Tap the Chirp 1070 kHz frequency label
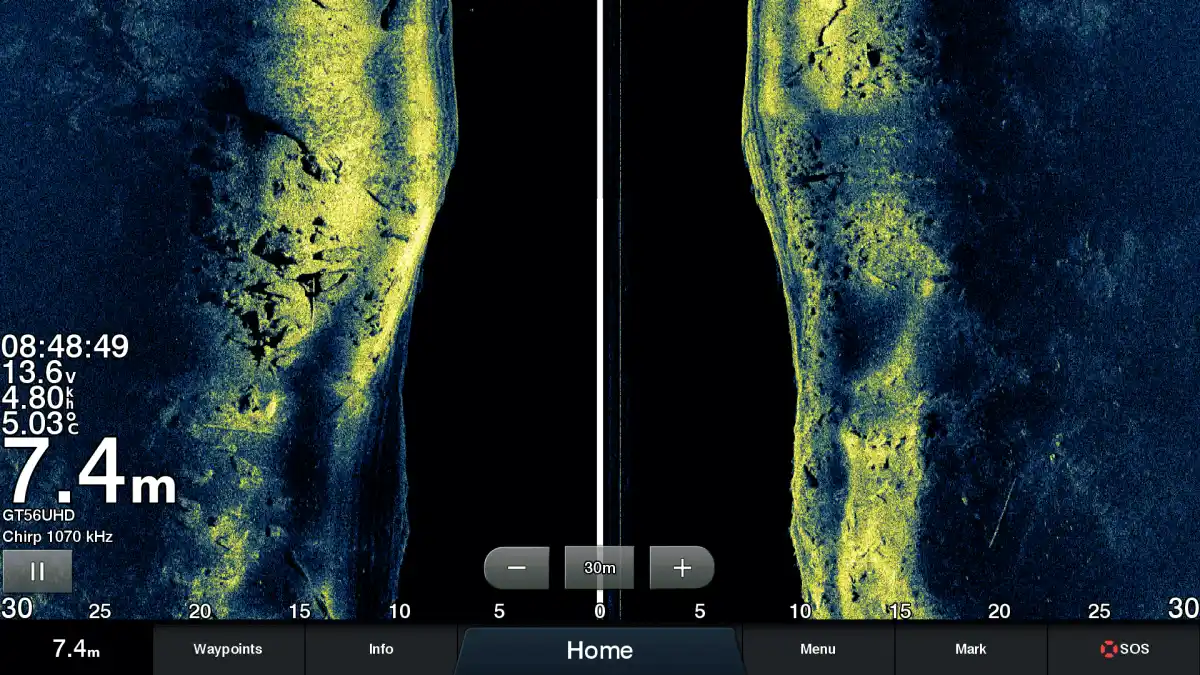This screenshot has width=1200, height=675. click(57, 537)
